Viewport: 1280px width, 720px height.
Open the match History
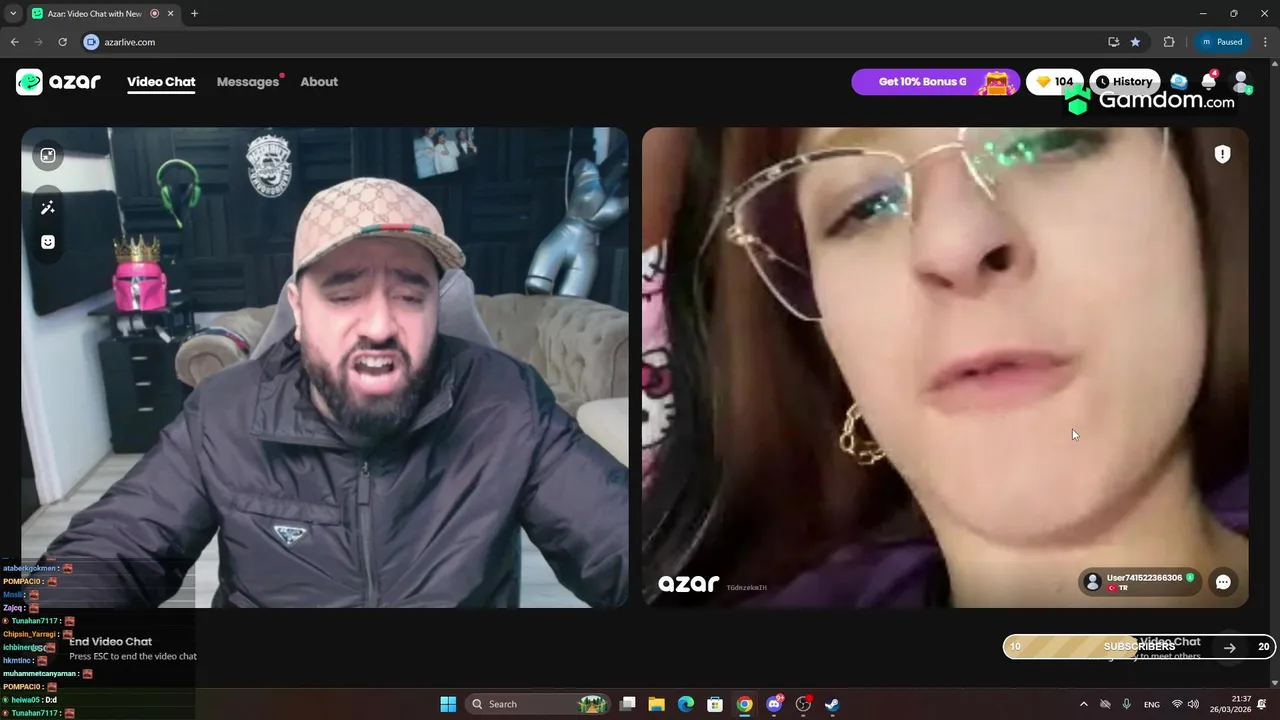1123,82
